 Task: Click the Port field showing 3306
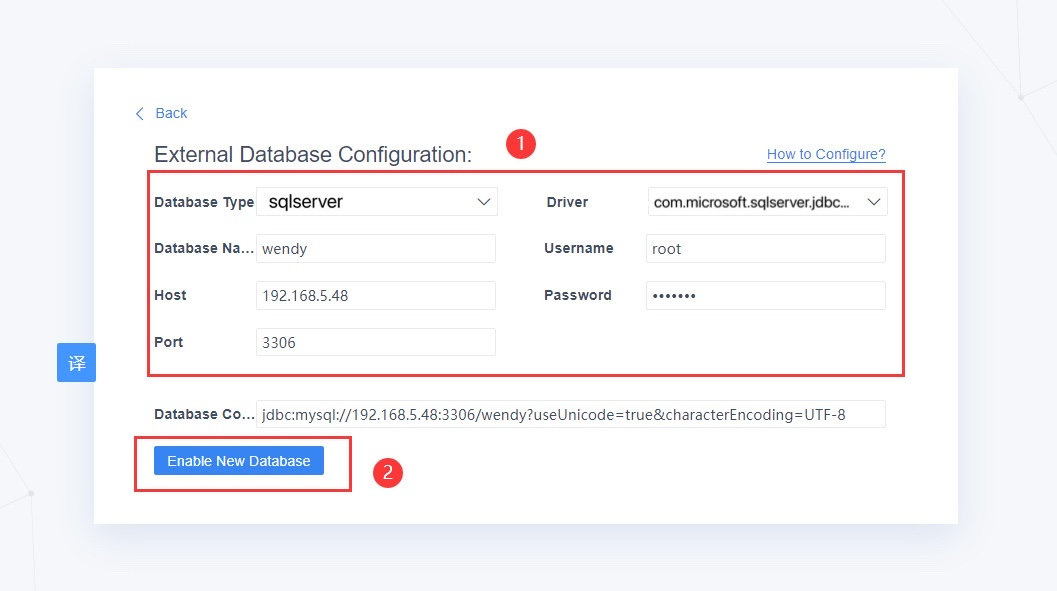[x=376, y=341]
